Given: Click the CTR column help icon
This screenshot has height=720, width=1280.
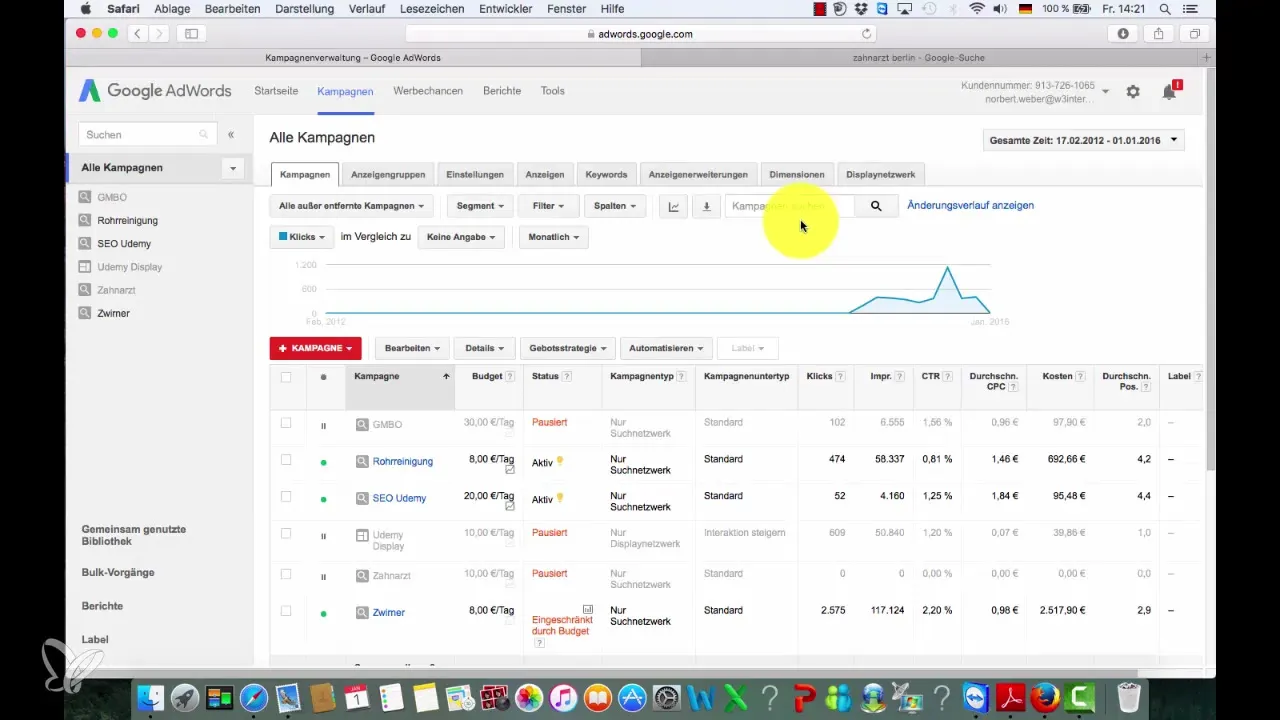Looking at the screenshot, I should pyautogui.click(x=947, y=376).
